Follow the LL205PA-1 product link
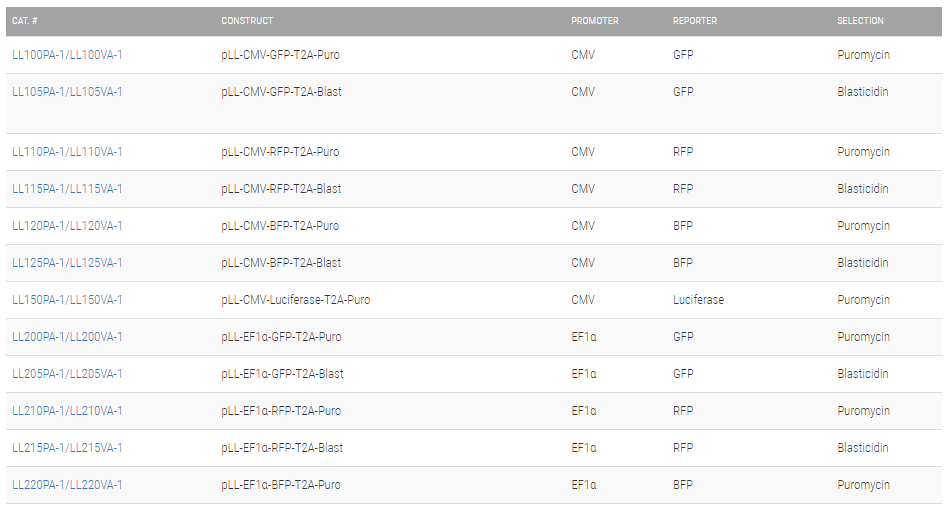Viewport: 946px width, 507px height. (x=38, y=374)
